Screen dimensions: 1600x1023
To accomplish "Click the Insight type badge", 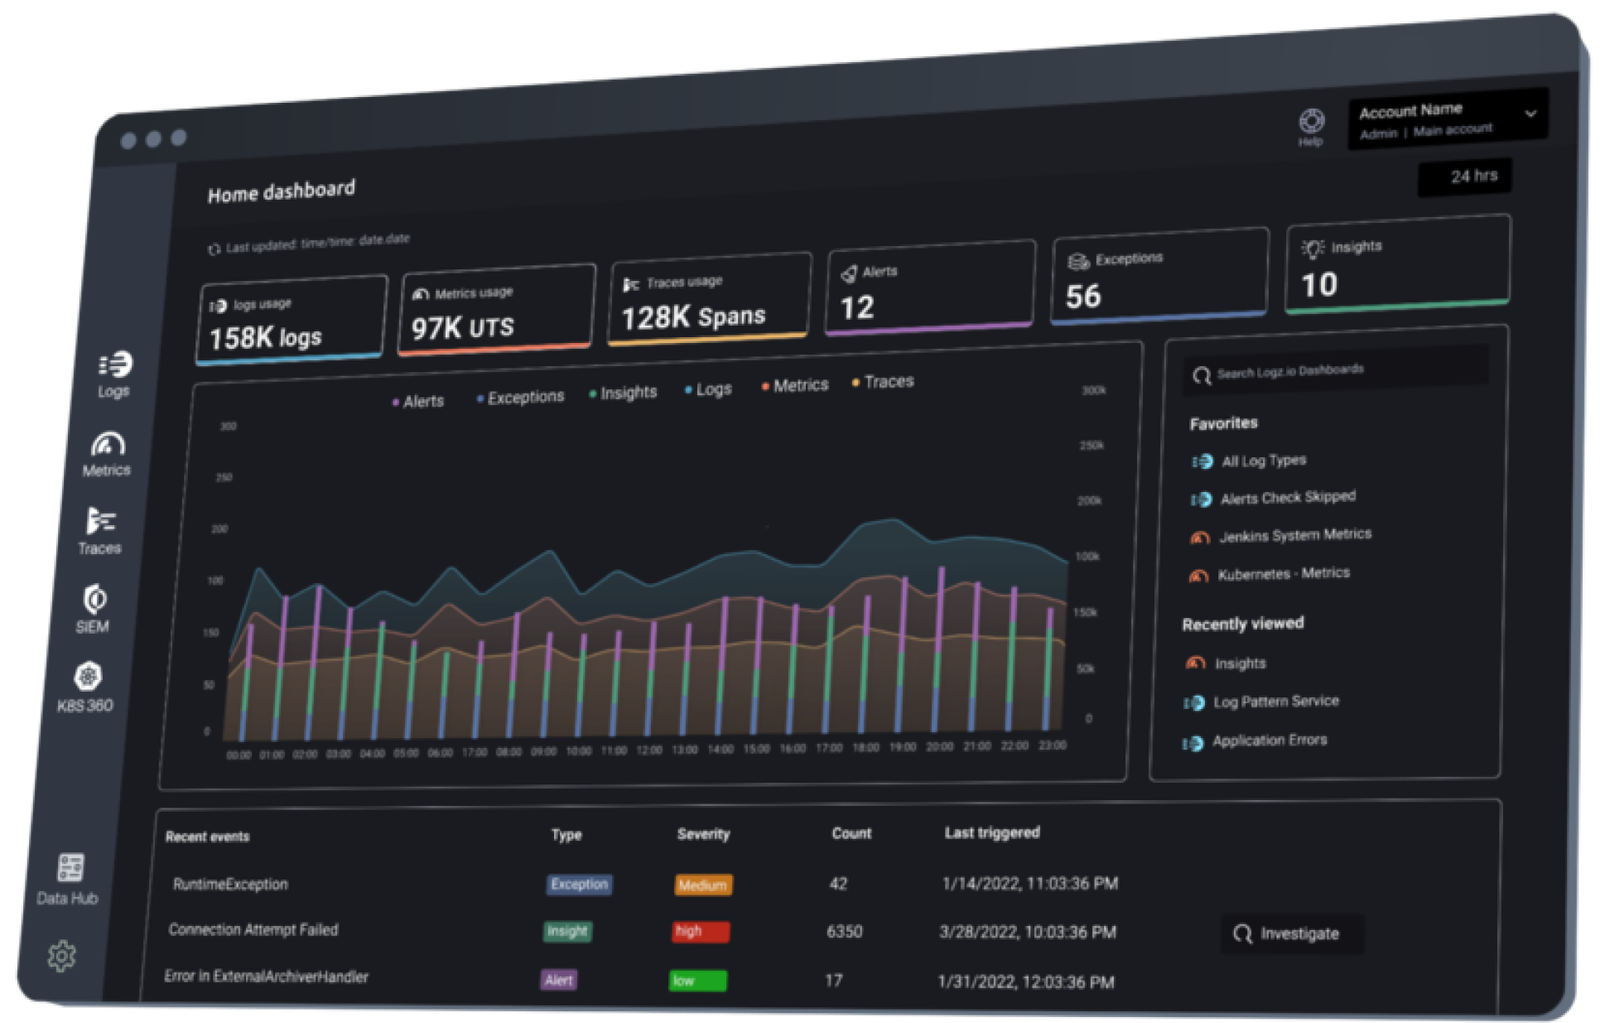I will (567, 932).
